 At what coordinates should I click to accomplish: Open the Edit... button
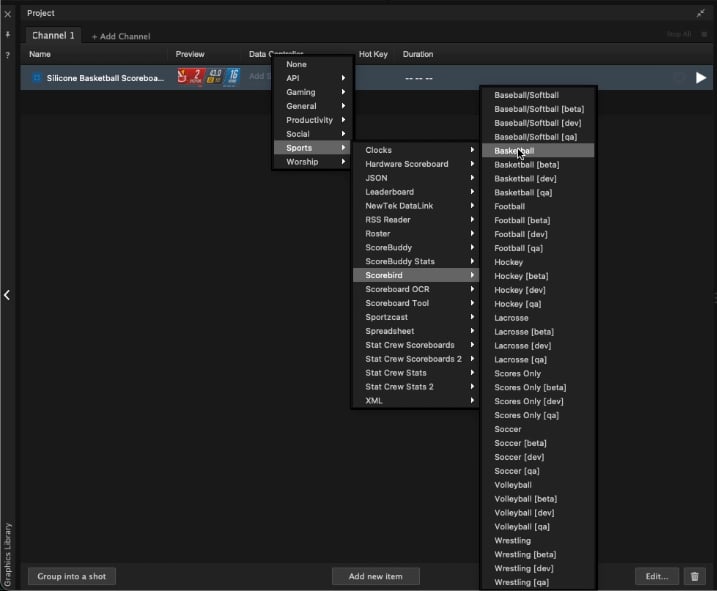tap(657, 576)
